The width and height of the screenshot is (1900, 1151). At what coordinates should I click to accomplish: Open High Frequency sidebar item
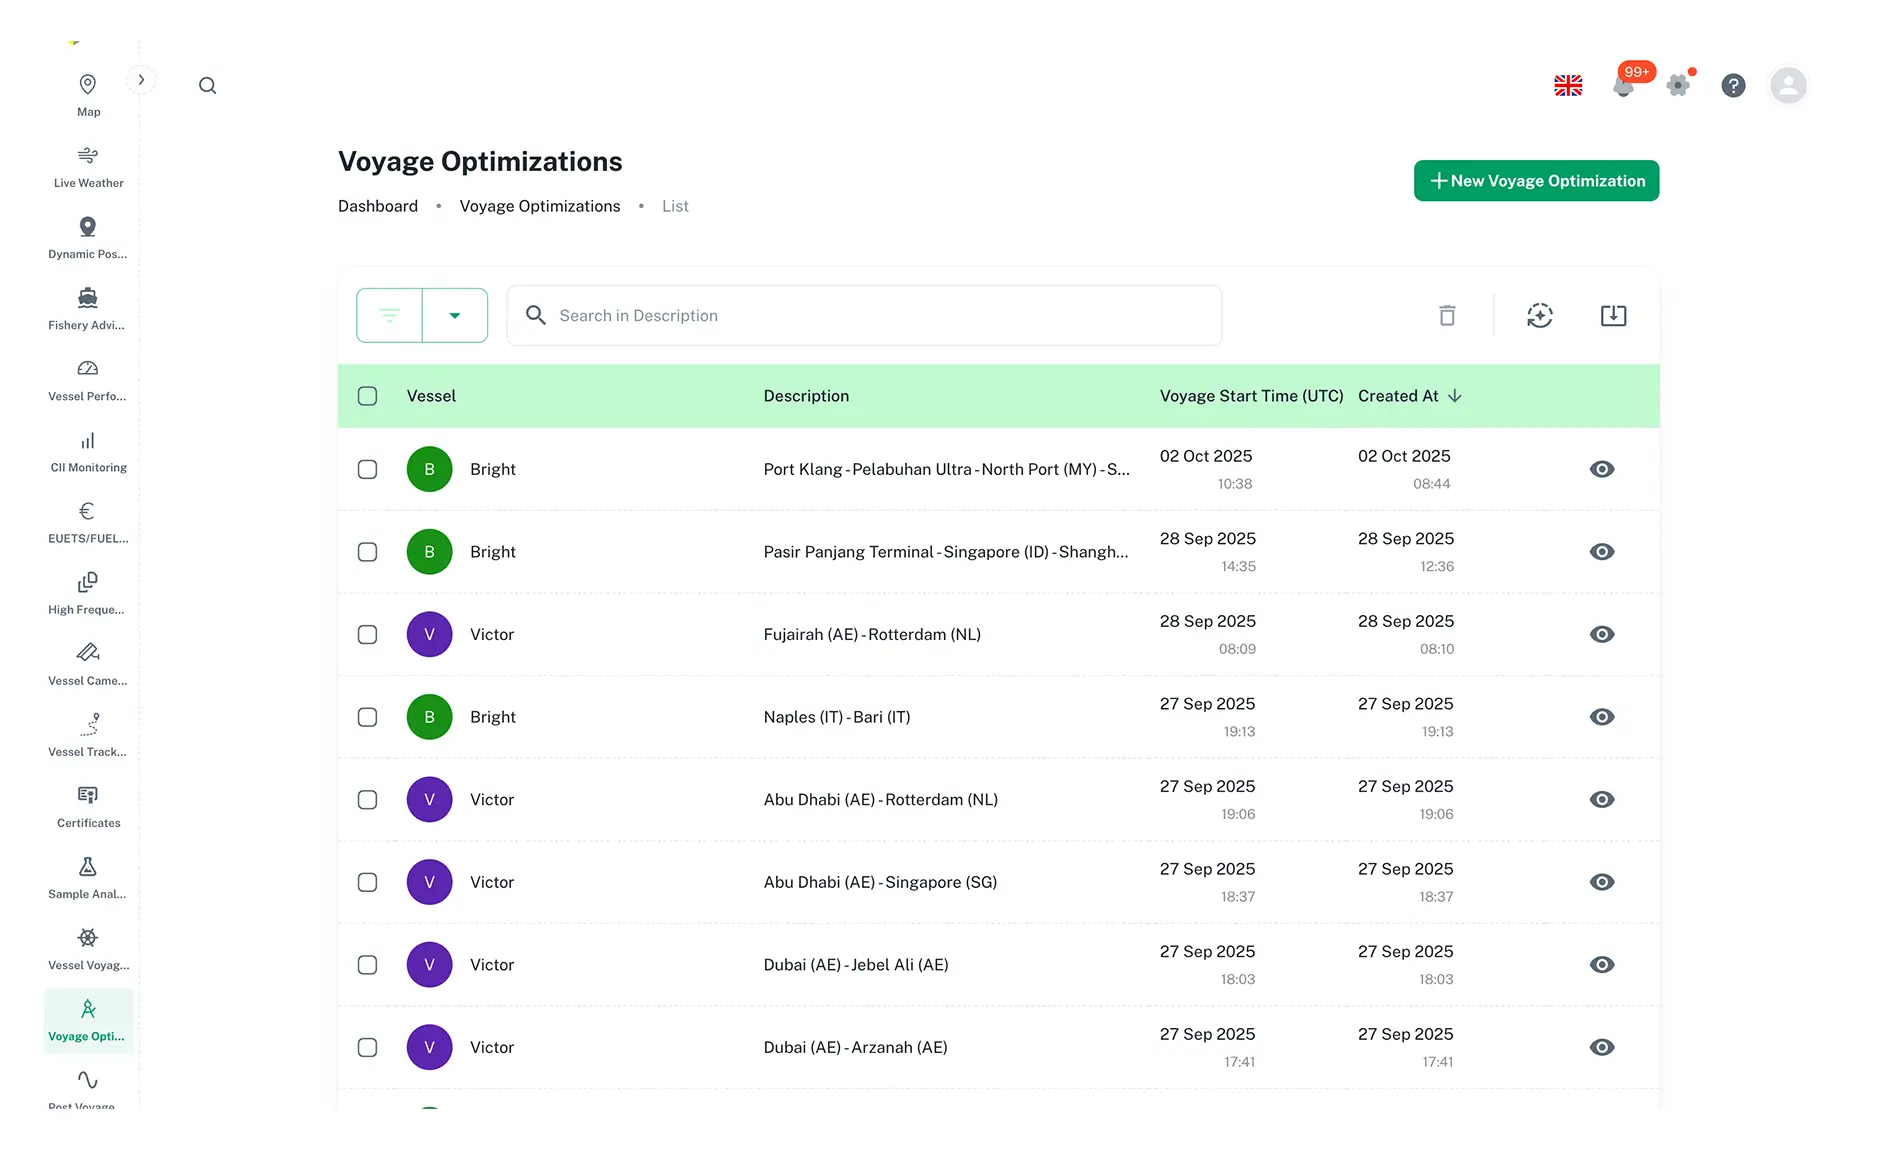88,593
